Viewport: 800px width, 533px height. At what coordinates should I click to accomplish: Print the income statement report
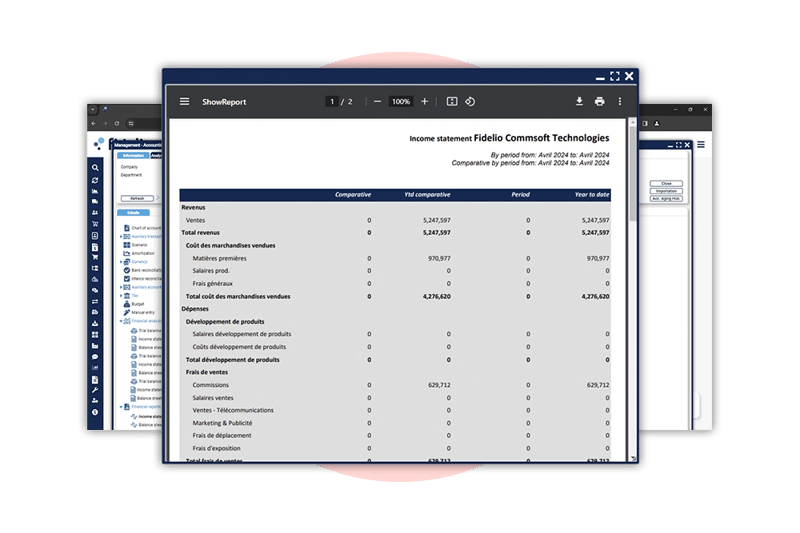(x=599, y=101)
